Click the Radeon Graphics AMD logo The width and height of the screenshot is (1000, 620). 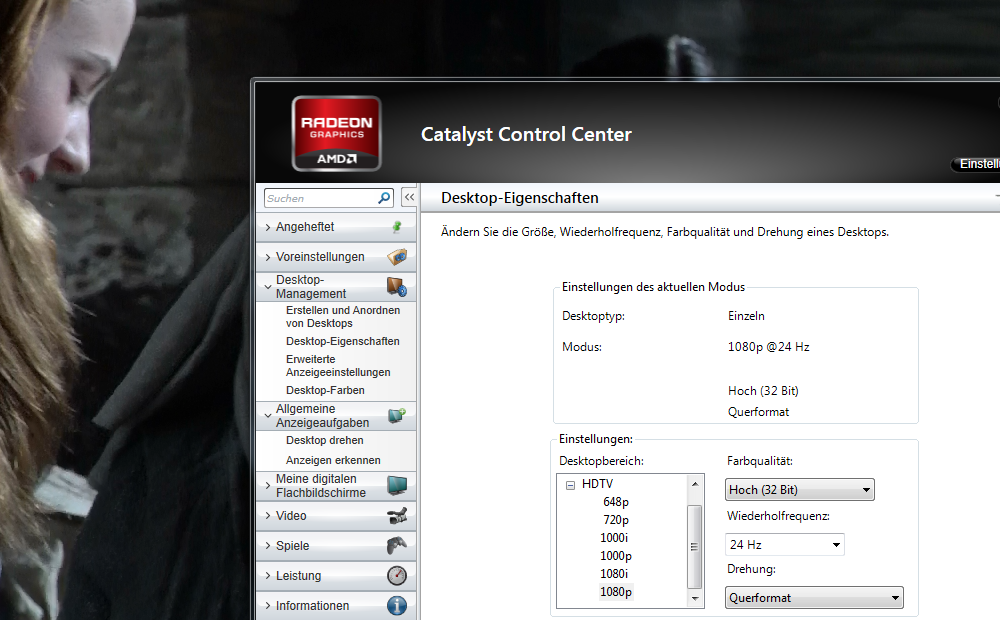tap(336, 133)
